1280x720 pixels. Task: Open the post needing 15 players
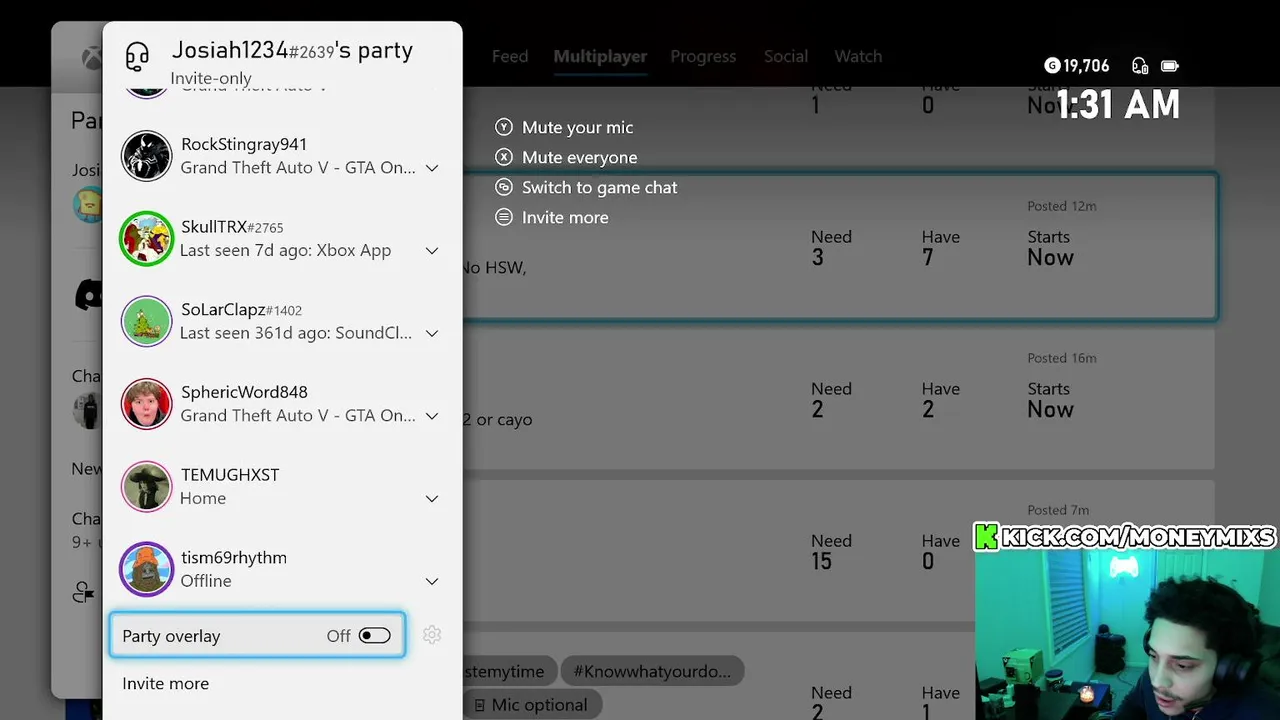[x=838, y=551]
